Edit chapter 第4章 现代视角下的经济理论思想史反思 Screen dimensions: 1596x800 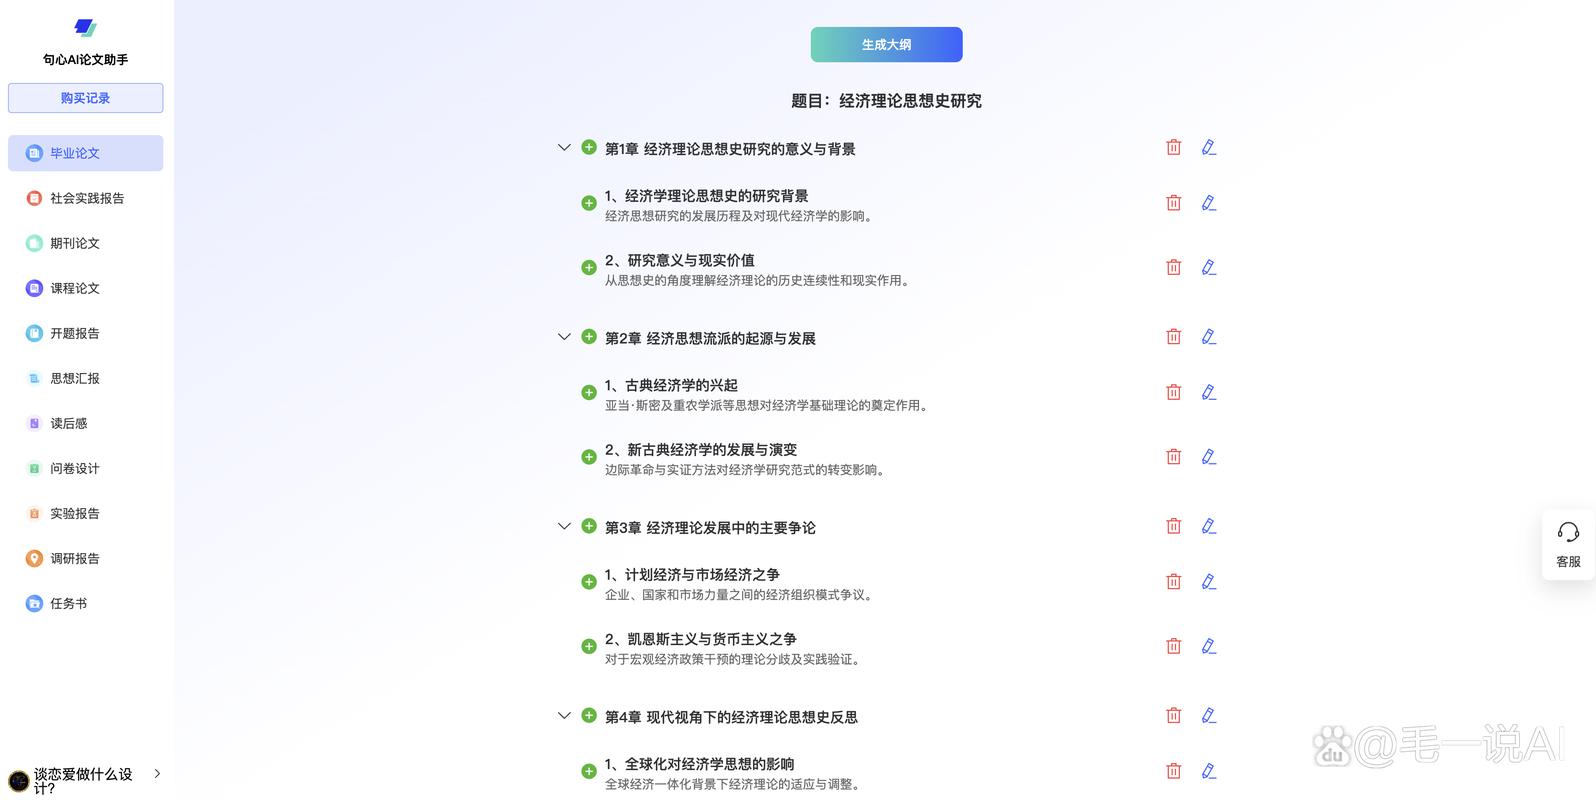point(1209,716)
